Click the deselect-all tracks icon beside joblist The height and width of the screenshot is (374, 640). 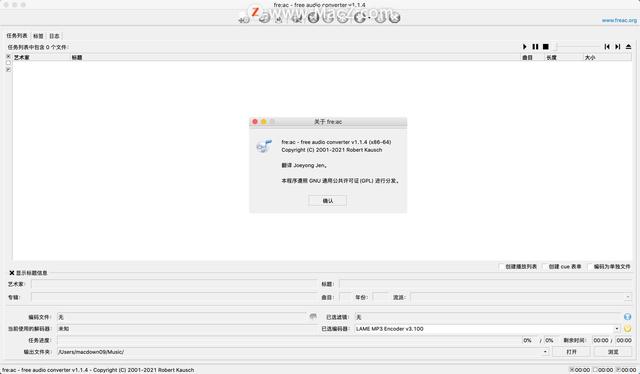pyautogui.click(x=9, y=63)
